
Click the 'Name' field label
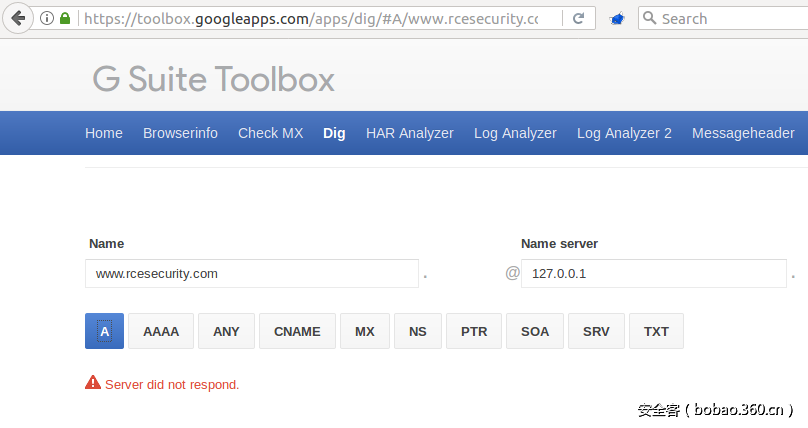pyautogui.click(x=107, y=244)
